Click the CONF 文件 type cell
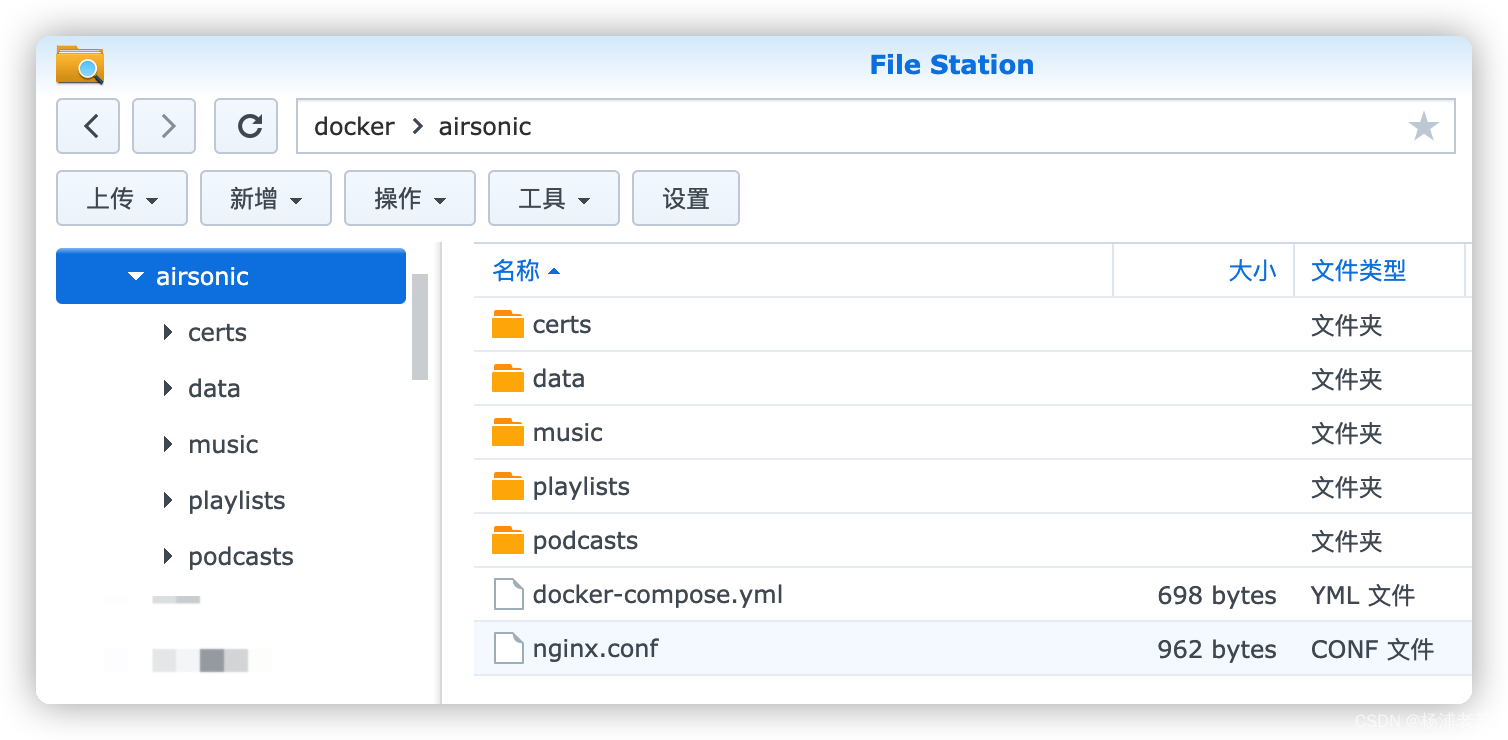This screenshot has width=1508, height=740. point(1372,649)
